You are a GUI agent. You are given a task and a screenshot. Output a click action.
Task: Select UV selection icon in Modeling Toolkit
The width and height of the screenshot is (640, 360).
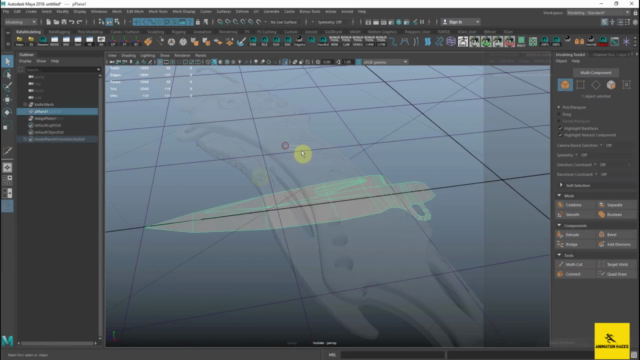click(x=627, y=84)
